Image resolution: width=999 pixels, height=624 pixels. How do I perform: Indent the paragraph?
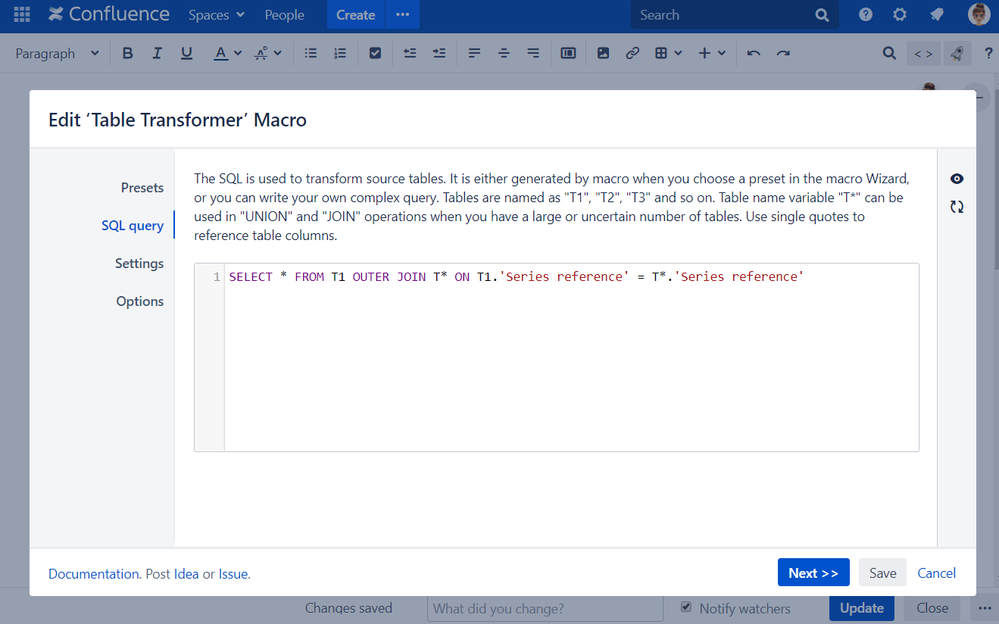[x=439, y=54]
